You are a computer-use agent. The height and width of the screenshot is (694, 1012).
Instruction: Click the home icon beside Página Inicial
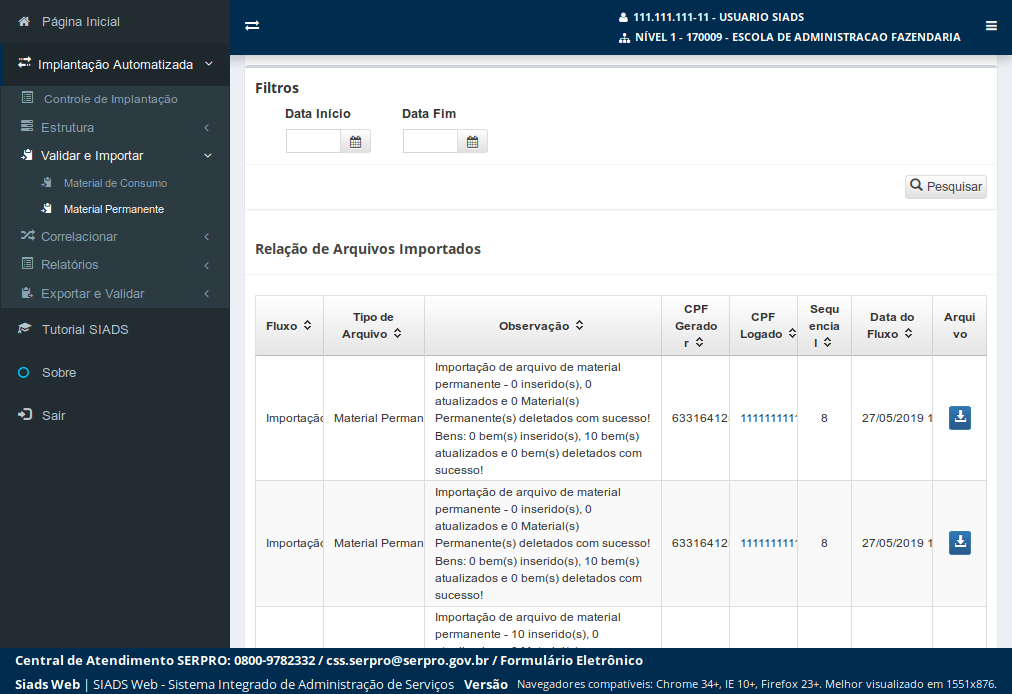pyautogui.click(x=25, y=22)
